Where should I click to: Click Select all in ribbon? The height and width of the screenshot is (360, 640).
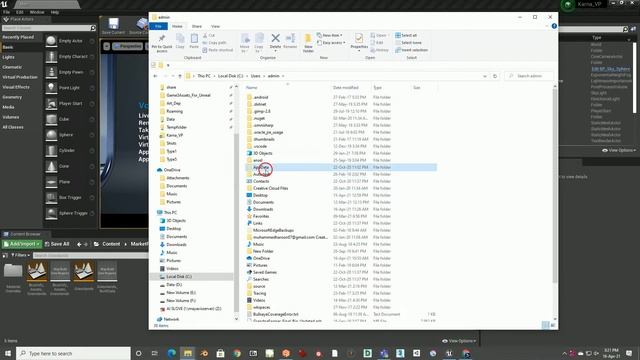(406, 36)
